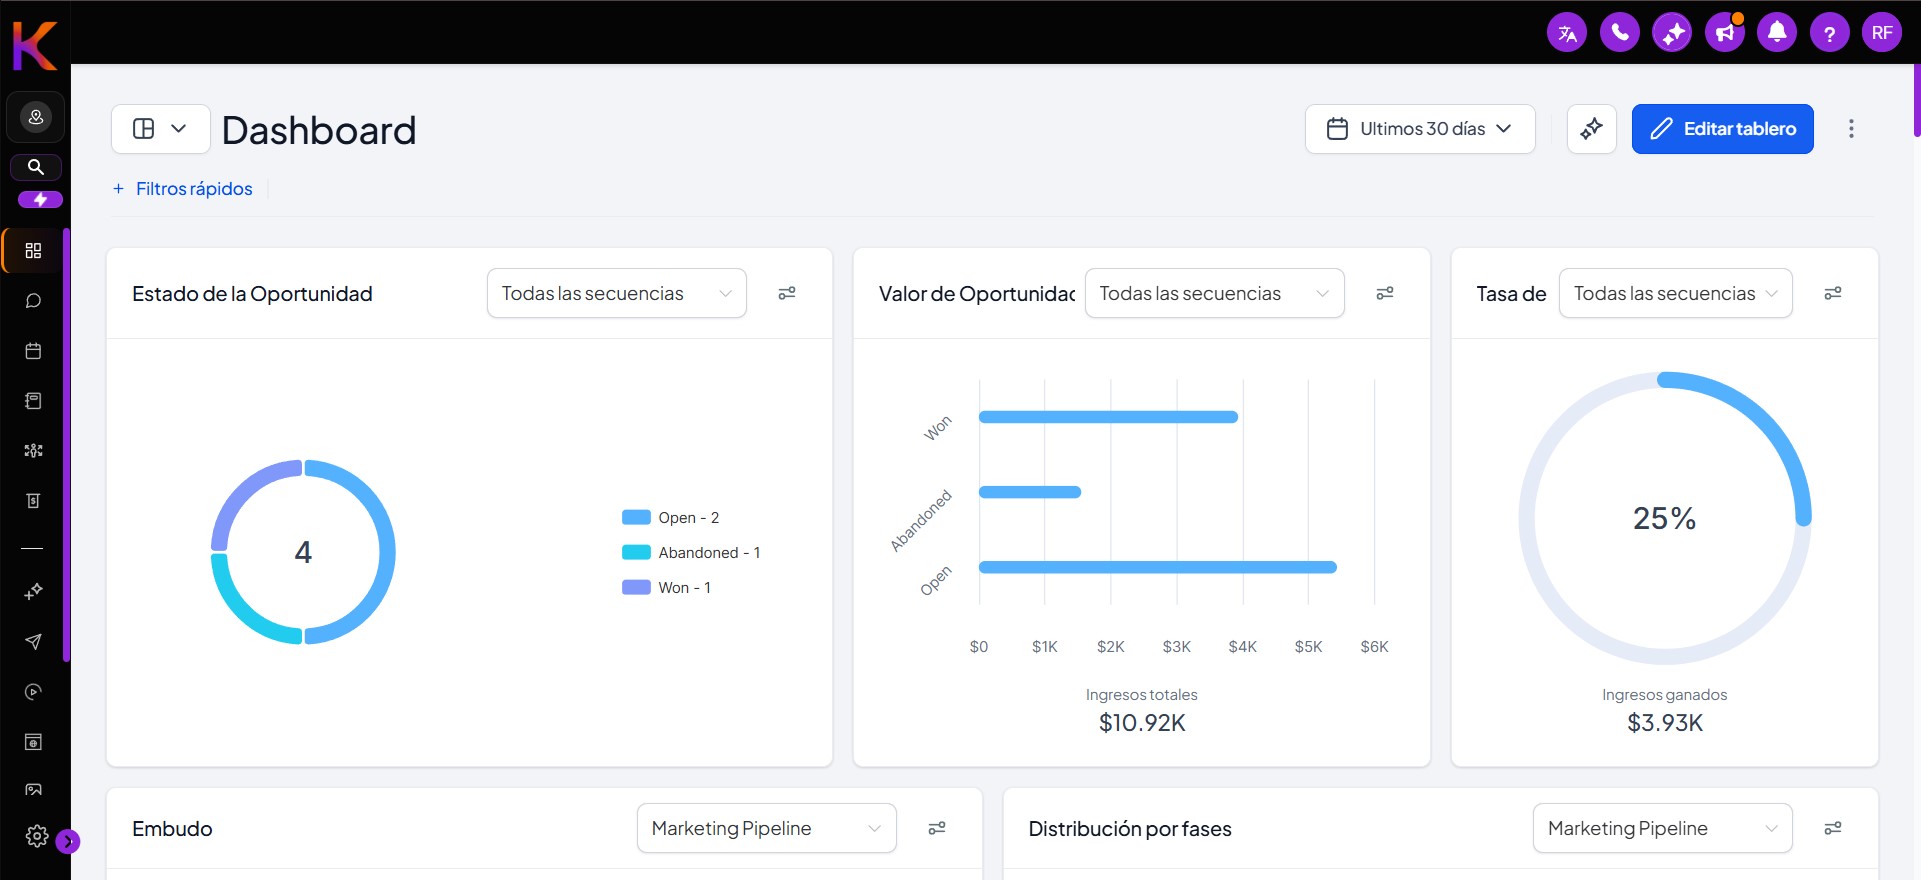Click the Editar tablero button
This screenshot has width=1921, height=880.
1723,129
